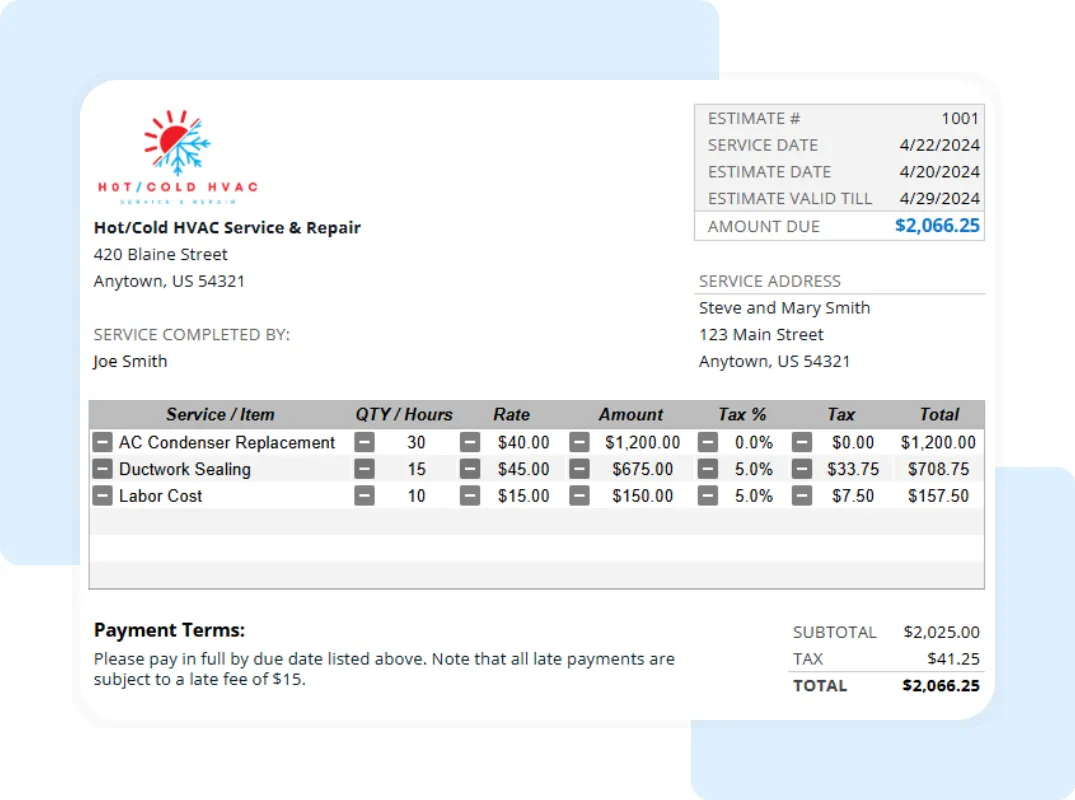Select the SERVICE DATE 4/22/2024
1075x800 pixels.
point(938,145)
